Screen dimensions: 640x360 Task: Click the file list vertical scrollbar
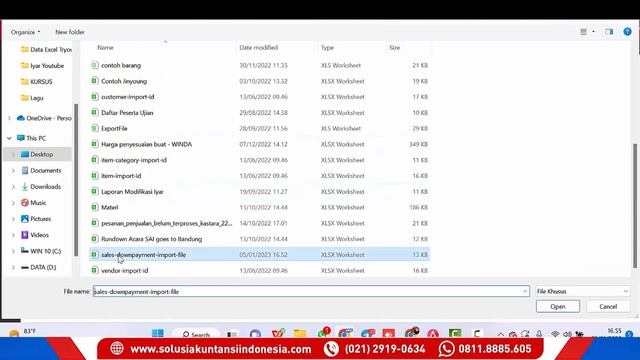click(635, 206)
